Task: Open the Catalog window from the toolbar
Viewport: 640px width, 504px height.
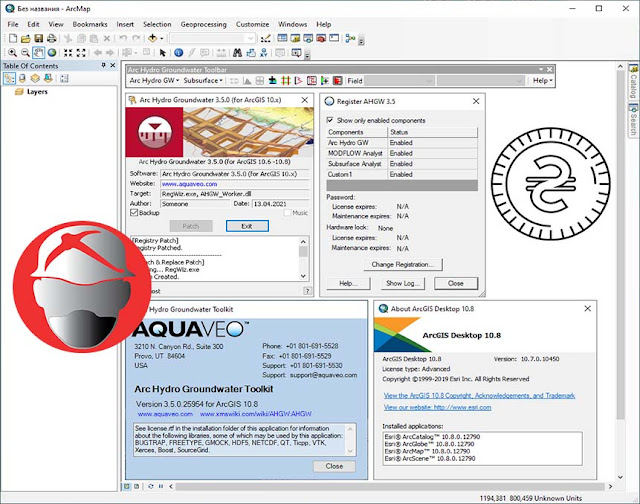Action: [295, 38]
